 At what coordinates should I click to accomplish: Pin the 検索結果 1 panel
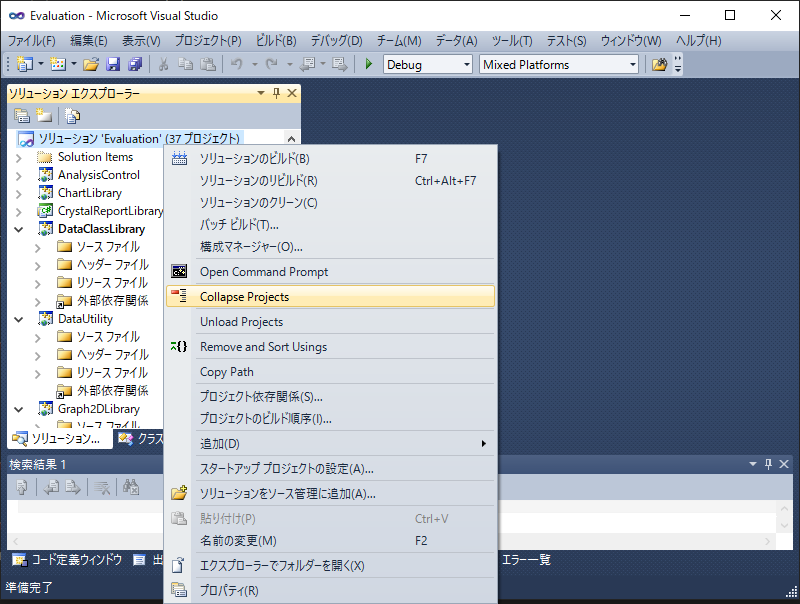(x=768, y=464)
